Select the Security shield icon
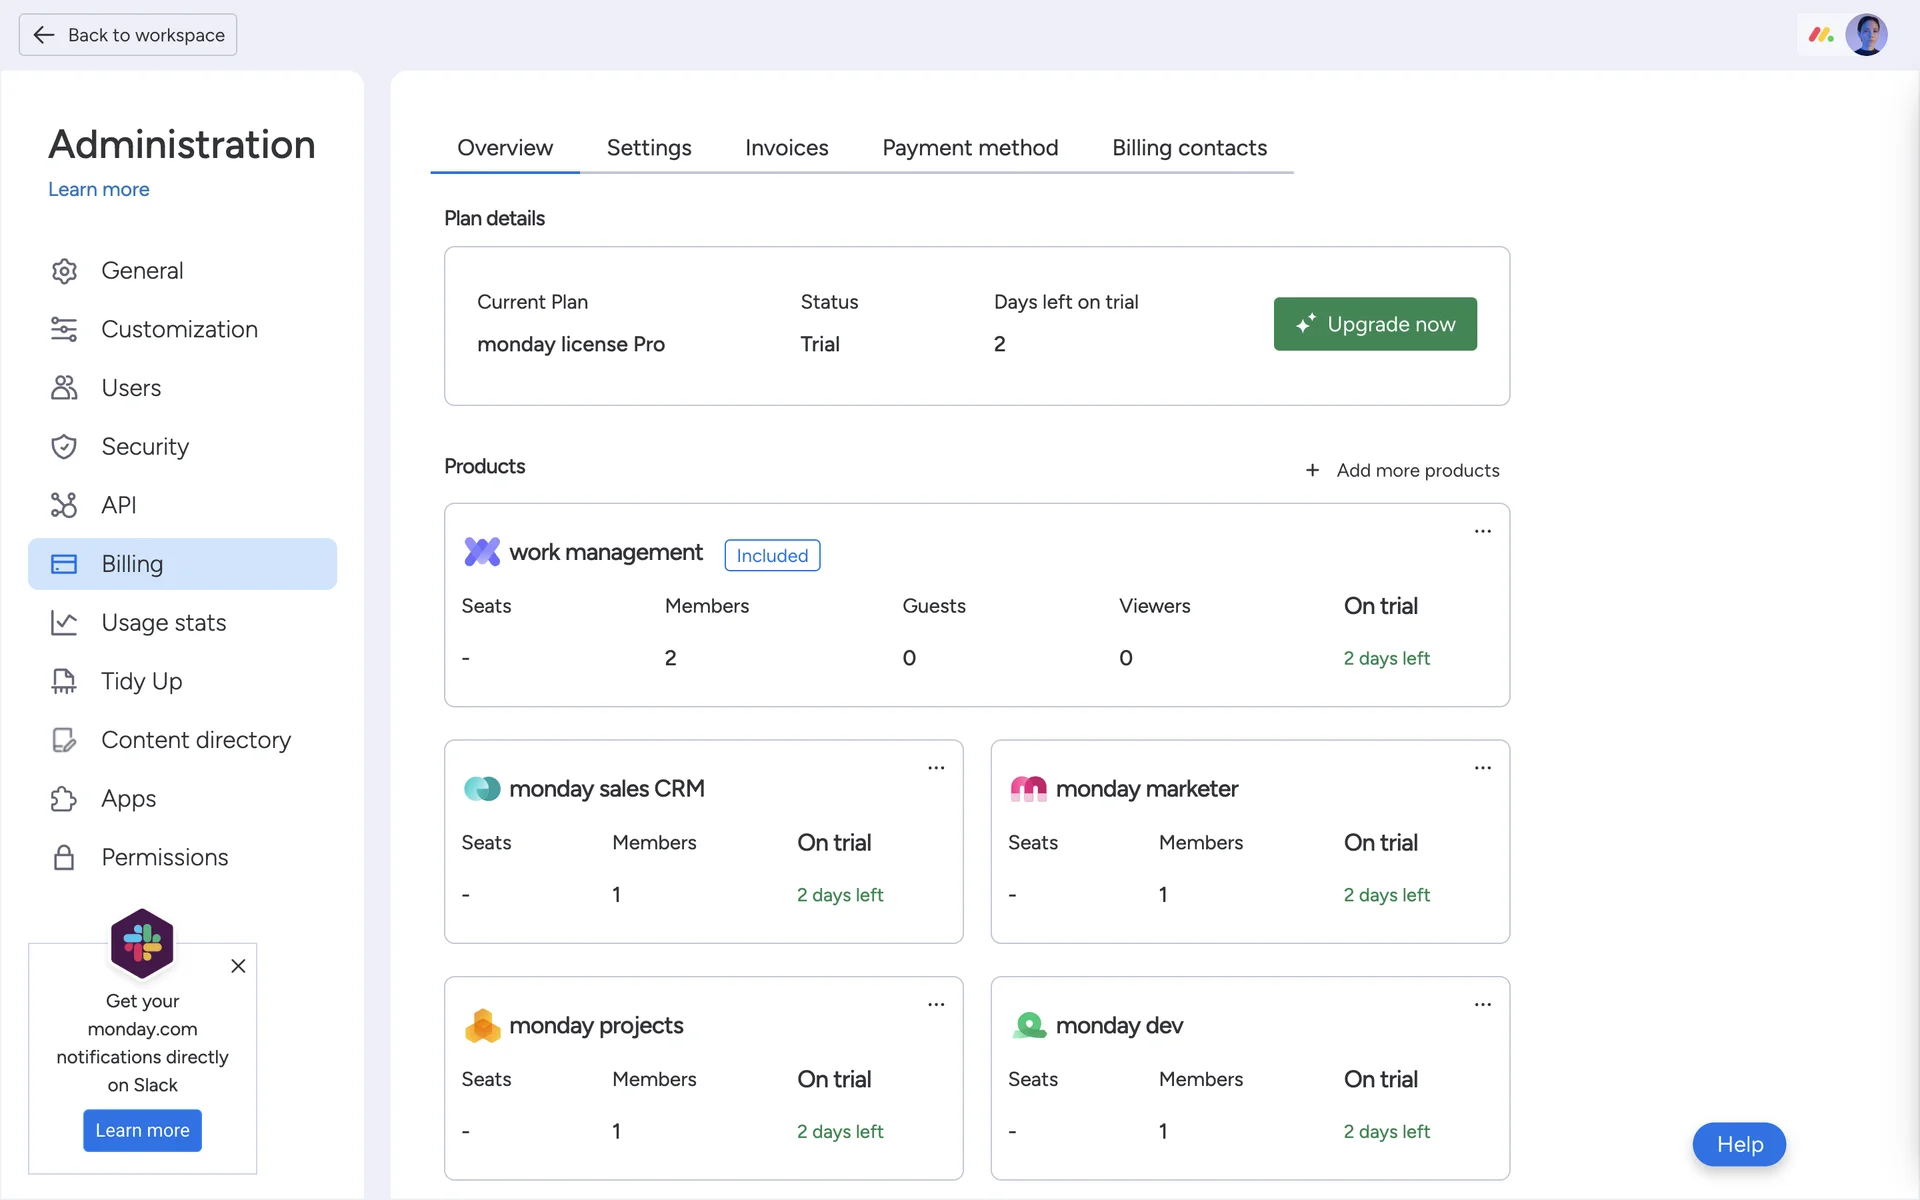The height and width of the screenshot is (1200, 1920). pos(64,447)
